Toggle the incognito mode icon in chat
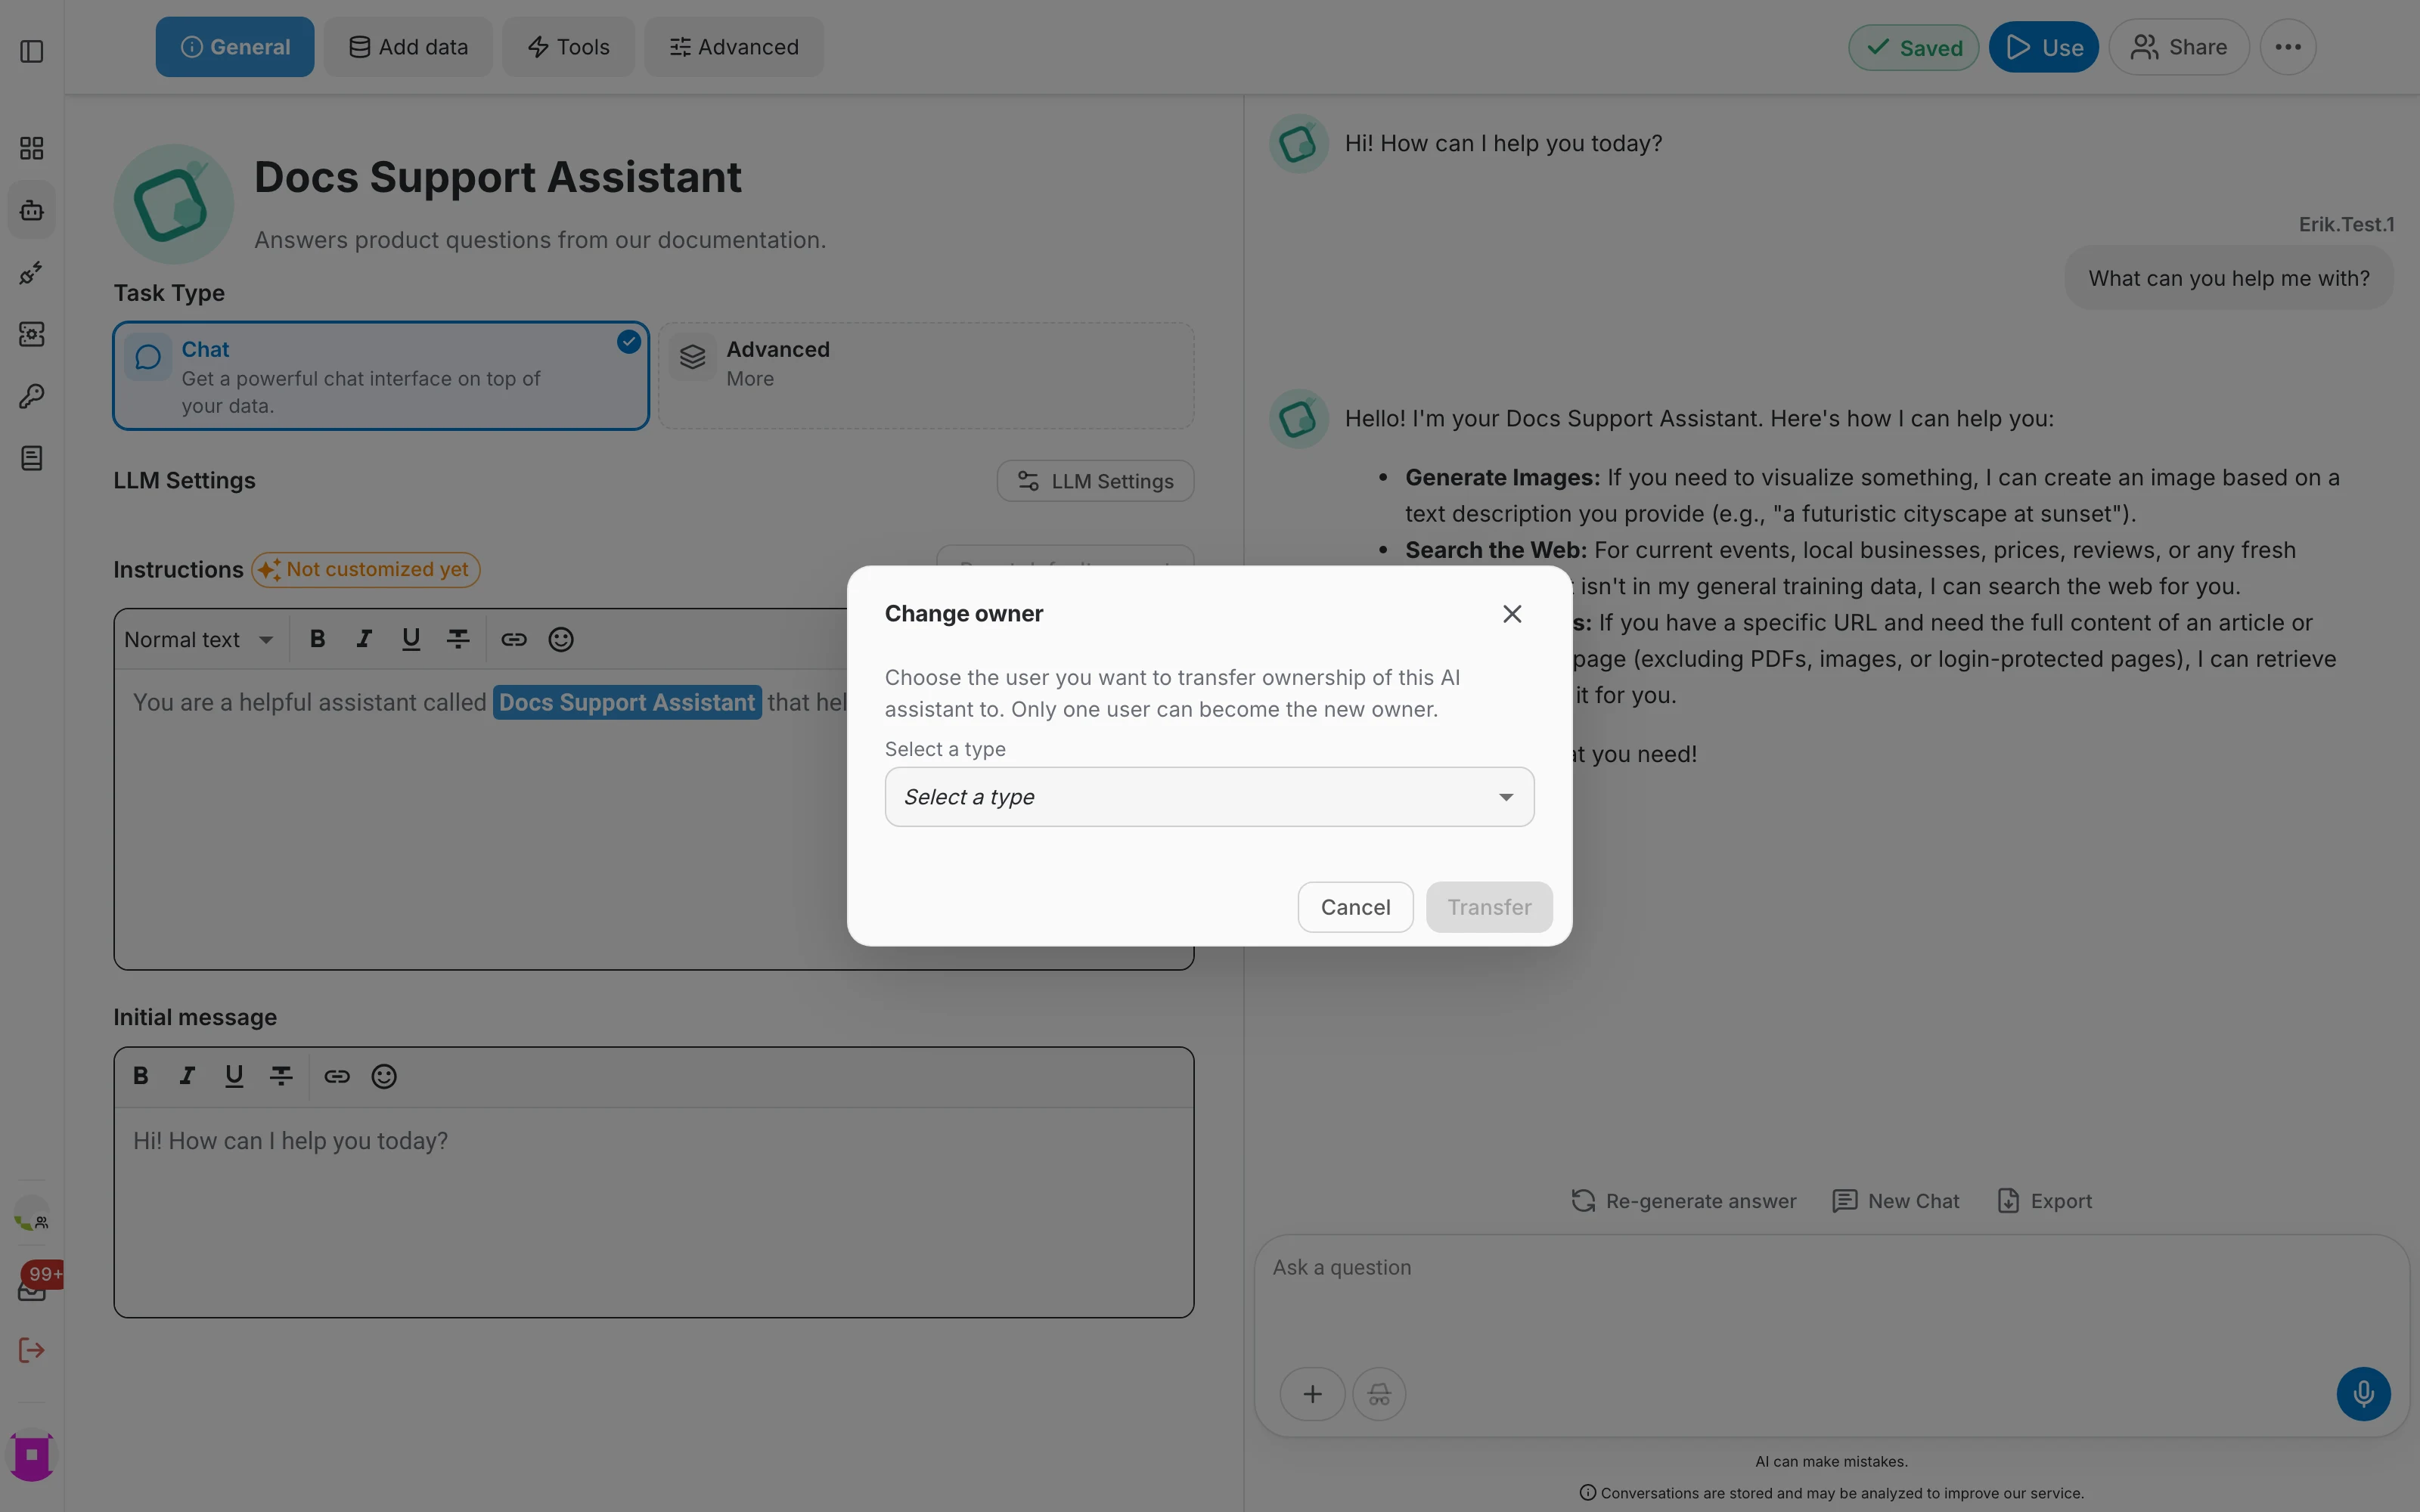Image resolution: width=2420 pixels, height=1512 pixels. (1379, 1394)
